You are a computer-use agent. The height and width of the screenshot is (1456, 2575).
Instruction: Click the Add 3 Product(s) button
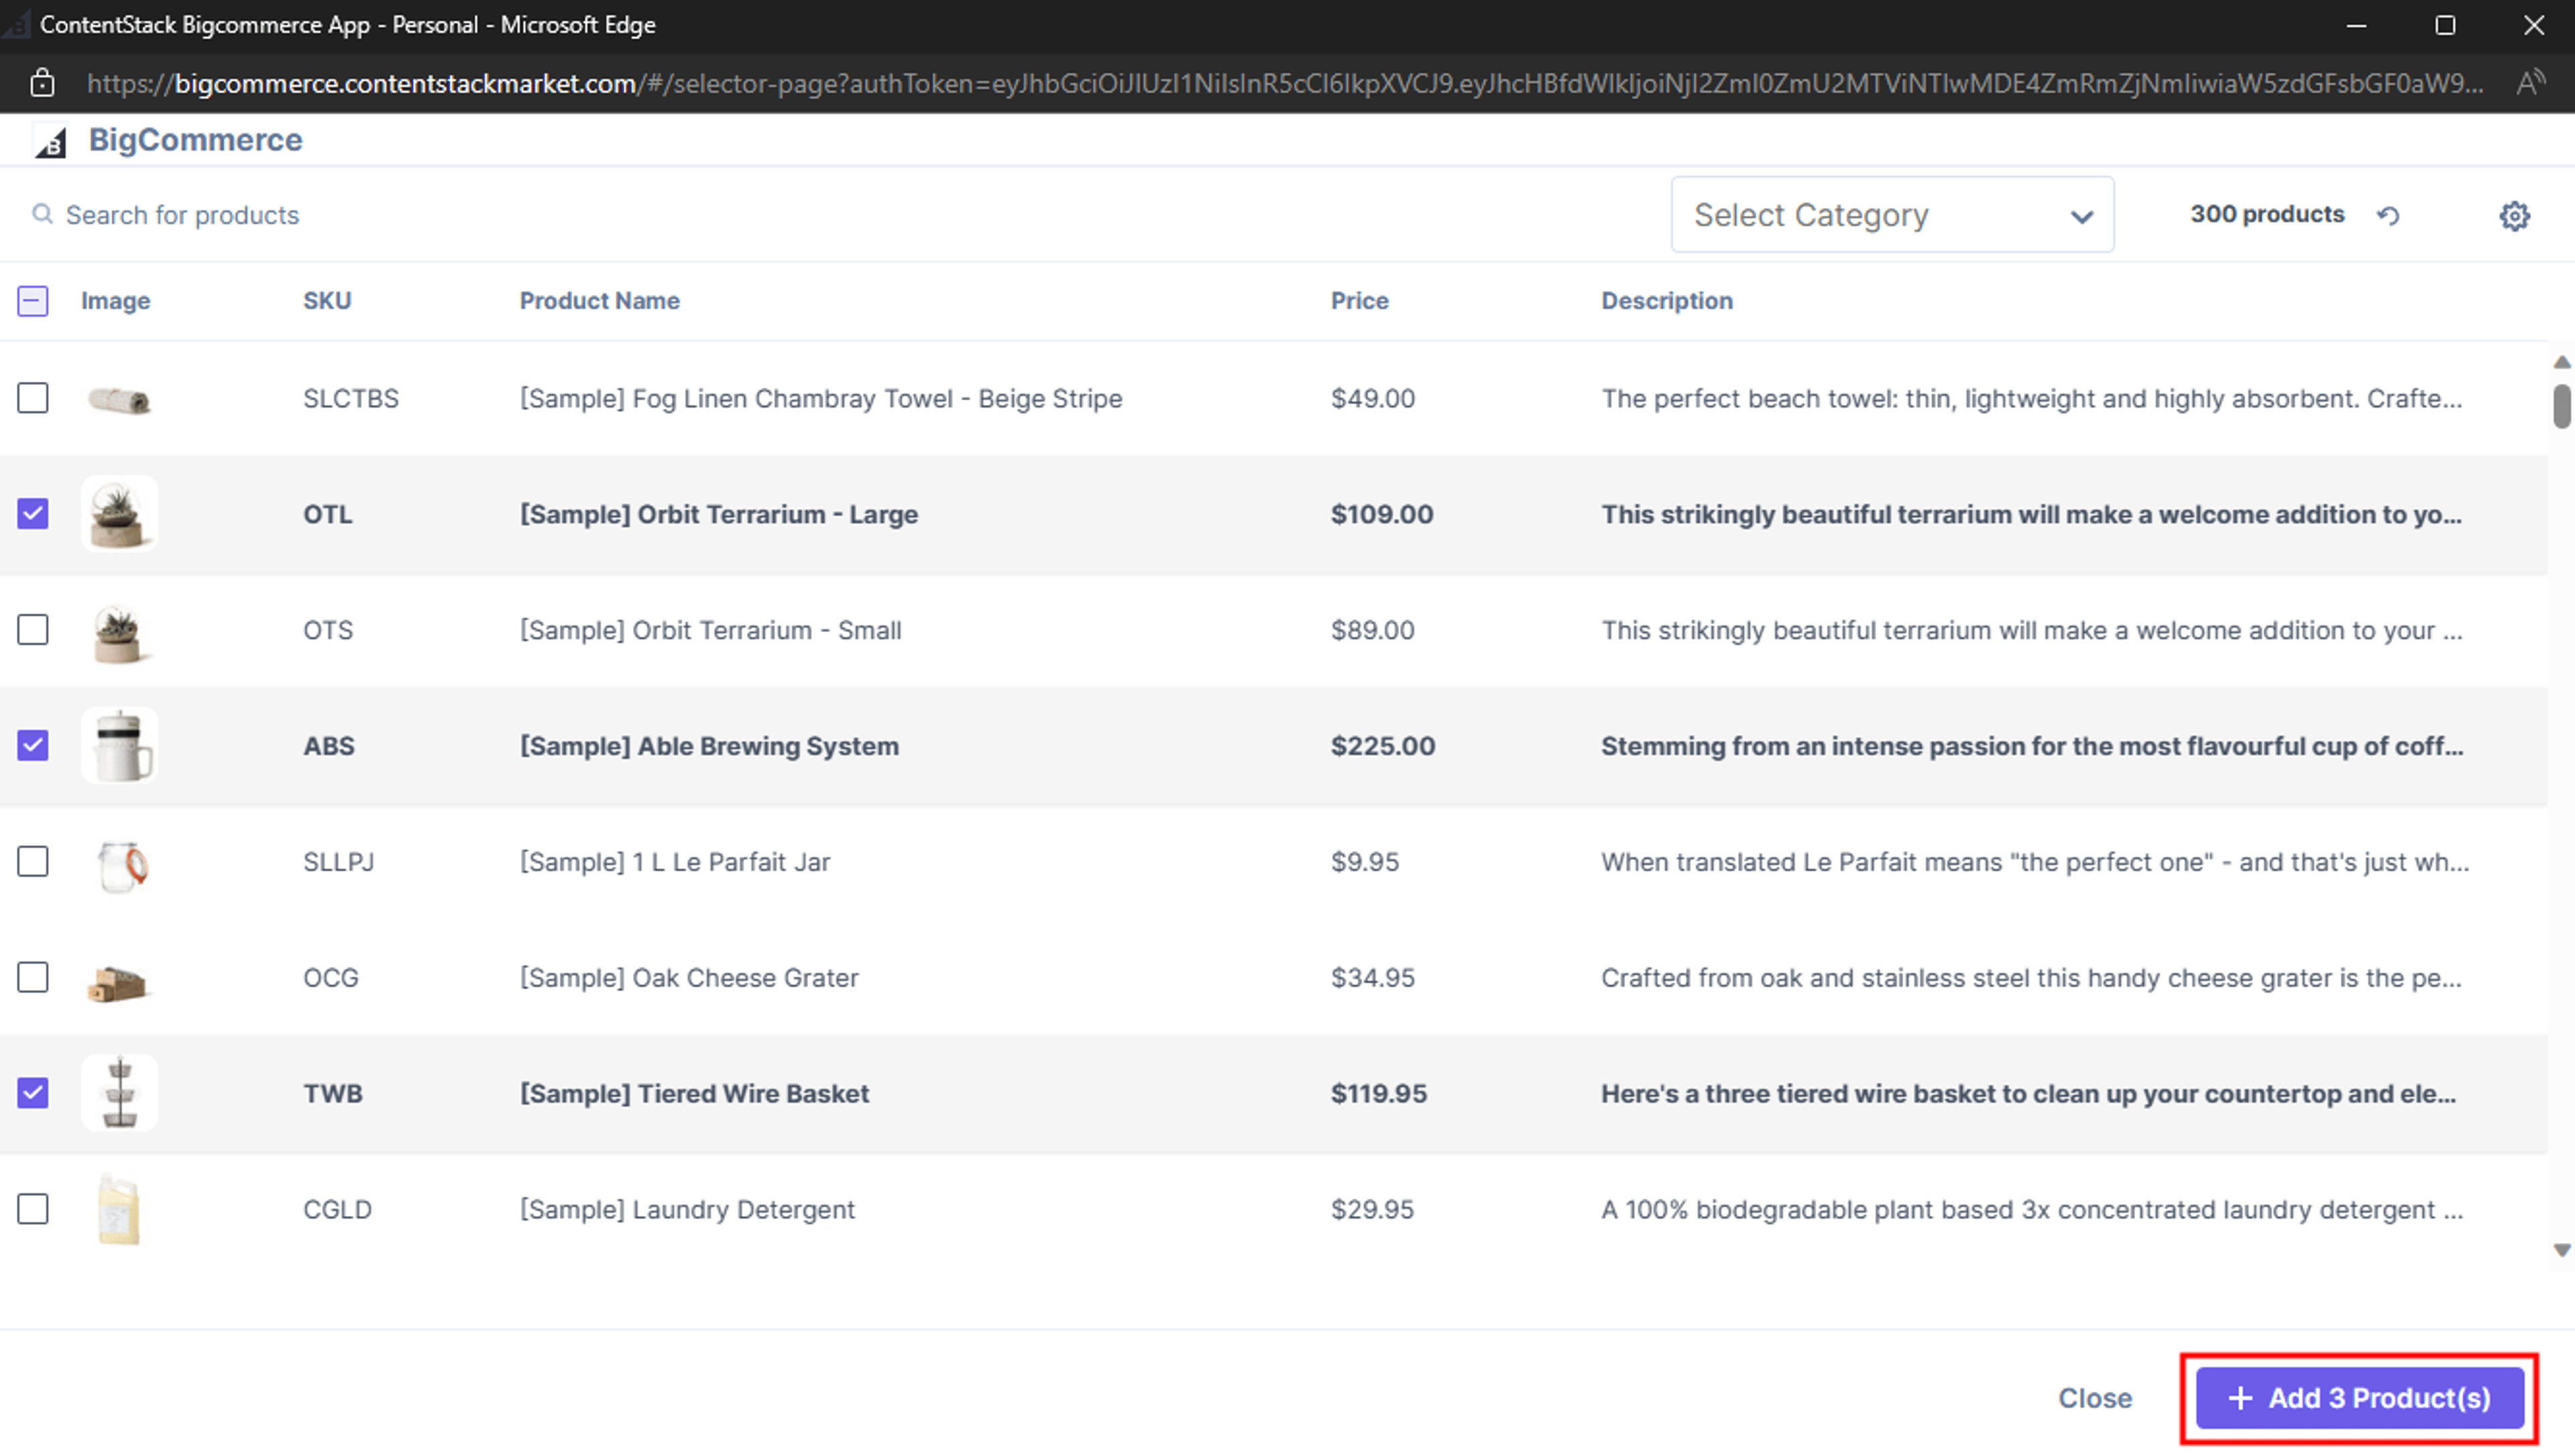coord(2359,1398)
